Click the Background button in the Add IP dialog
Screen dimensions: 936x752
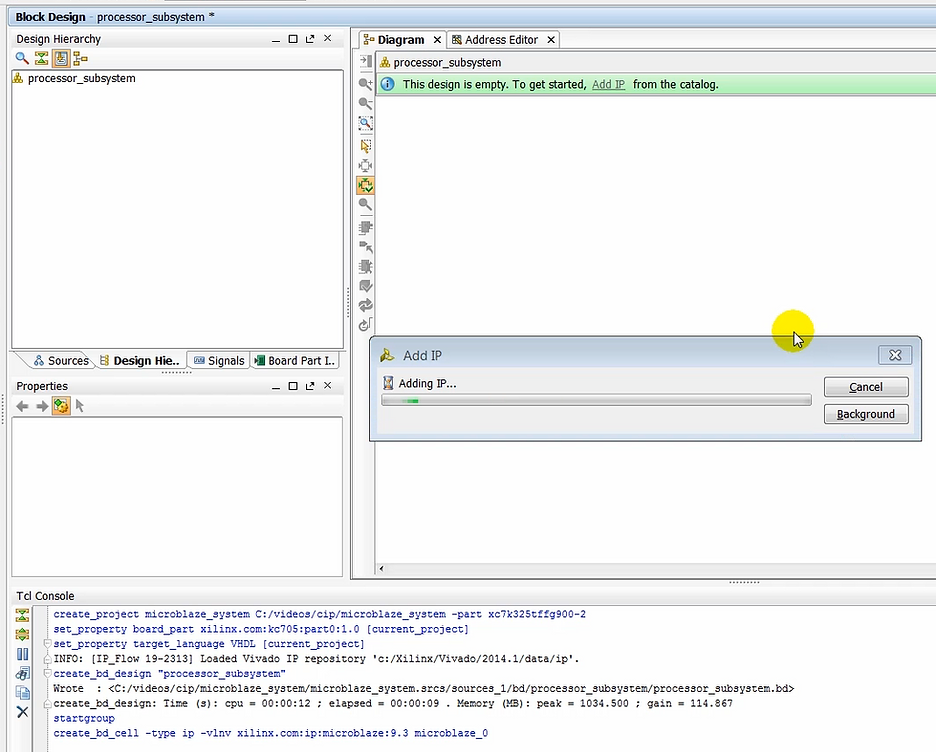(865, 414)
